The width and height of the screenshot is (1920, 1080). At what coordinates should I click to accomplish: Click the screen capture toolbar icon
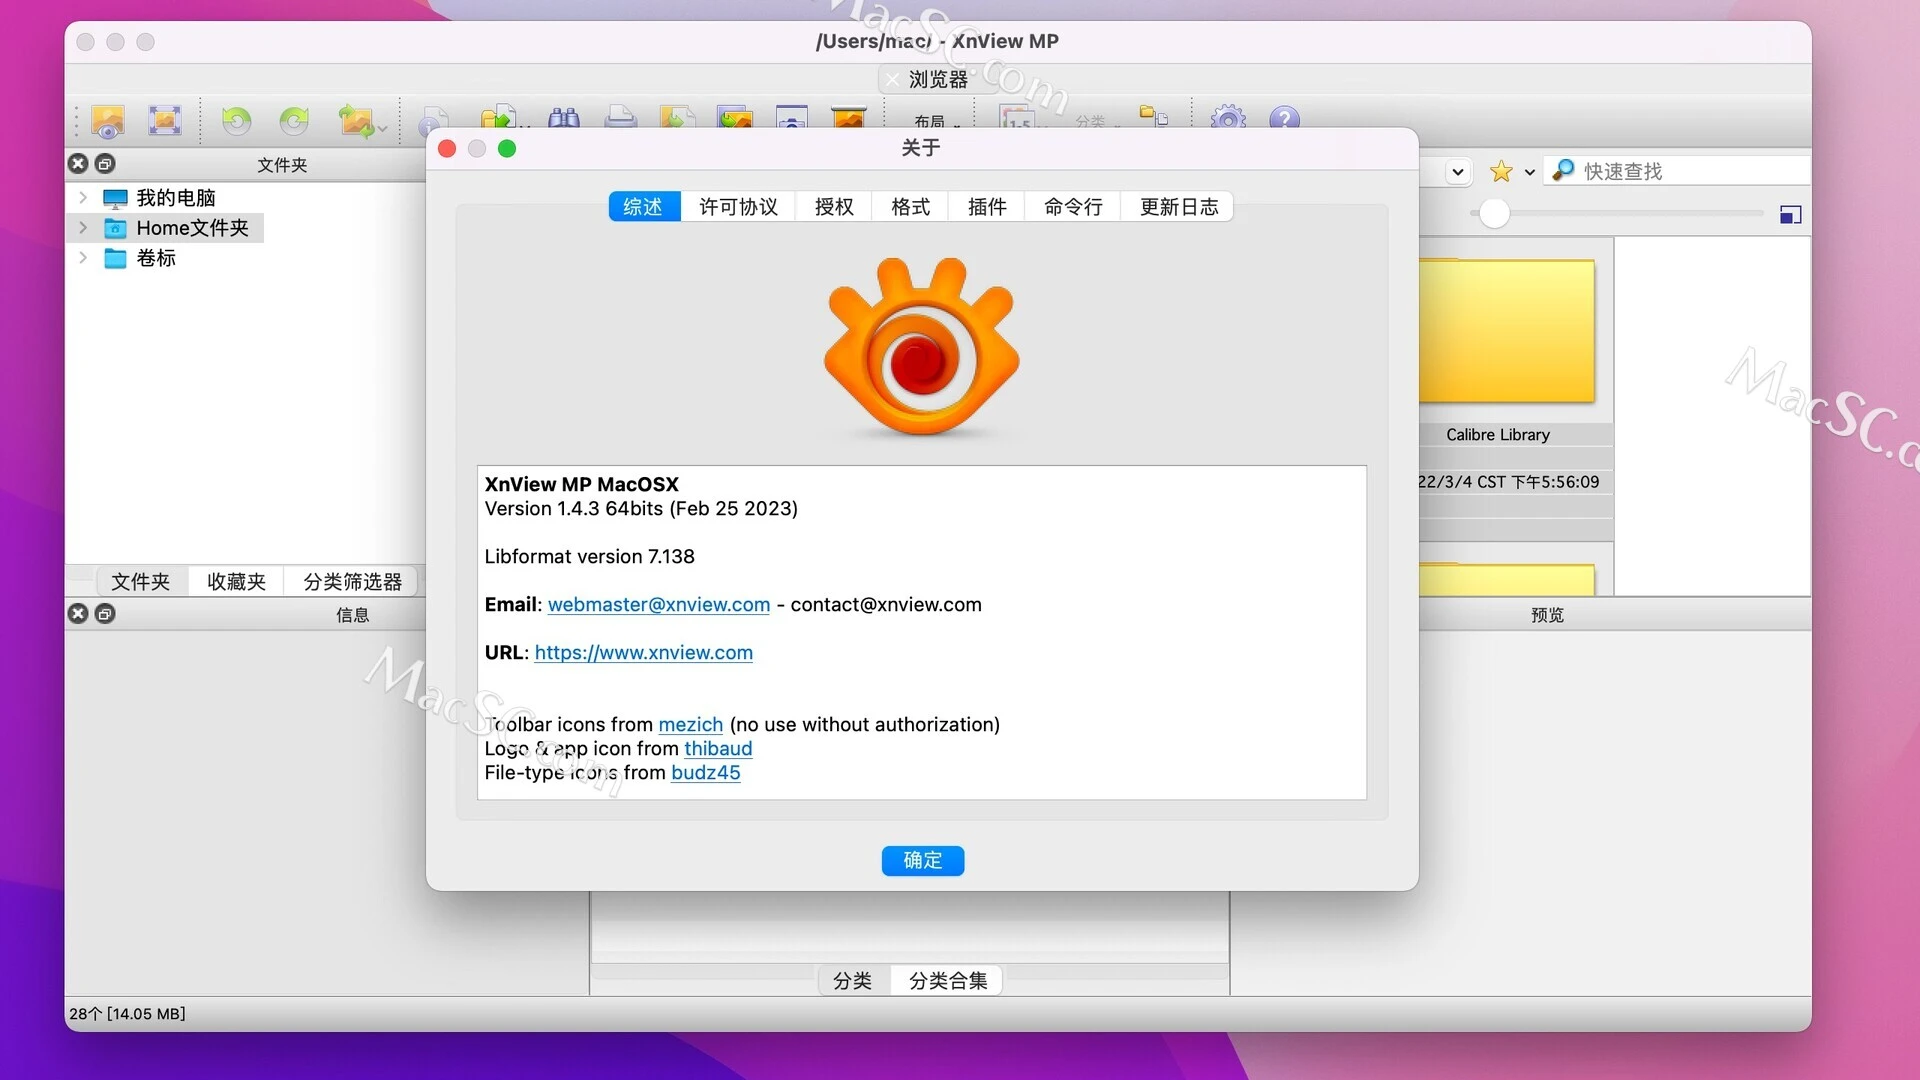coord(792,118)
